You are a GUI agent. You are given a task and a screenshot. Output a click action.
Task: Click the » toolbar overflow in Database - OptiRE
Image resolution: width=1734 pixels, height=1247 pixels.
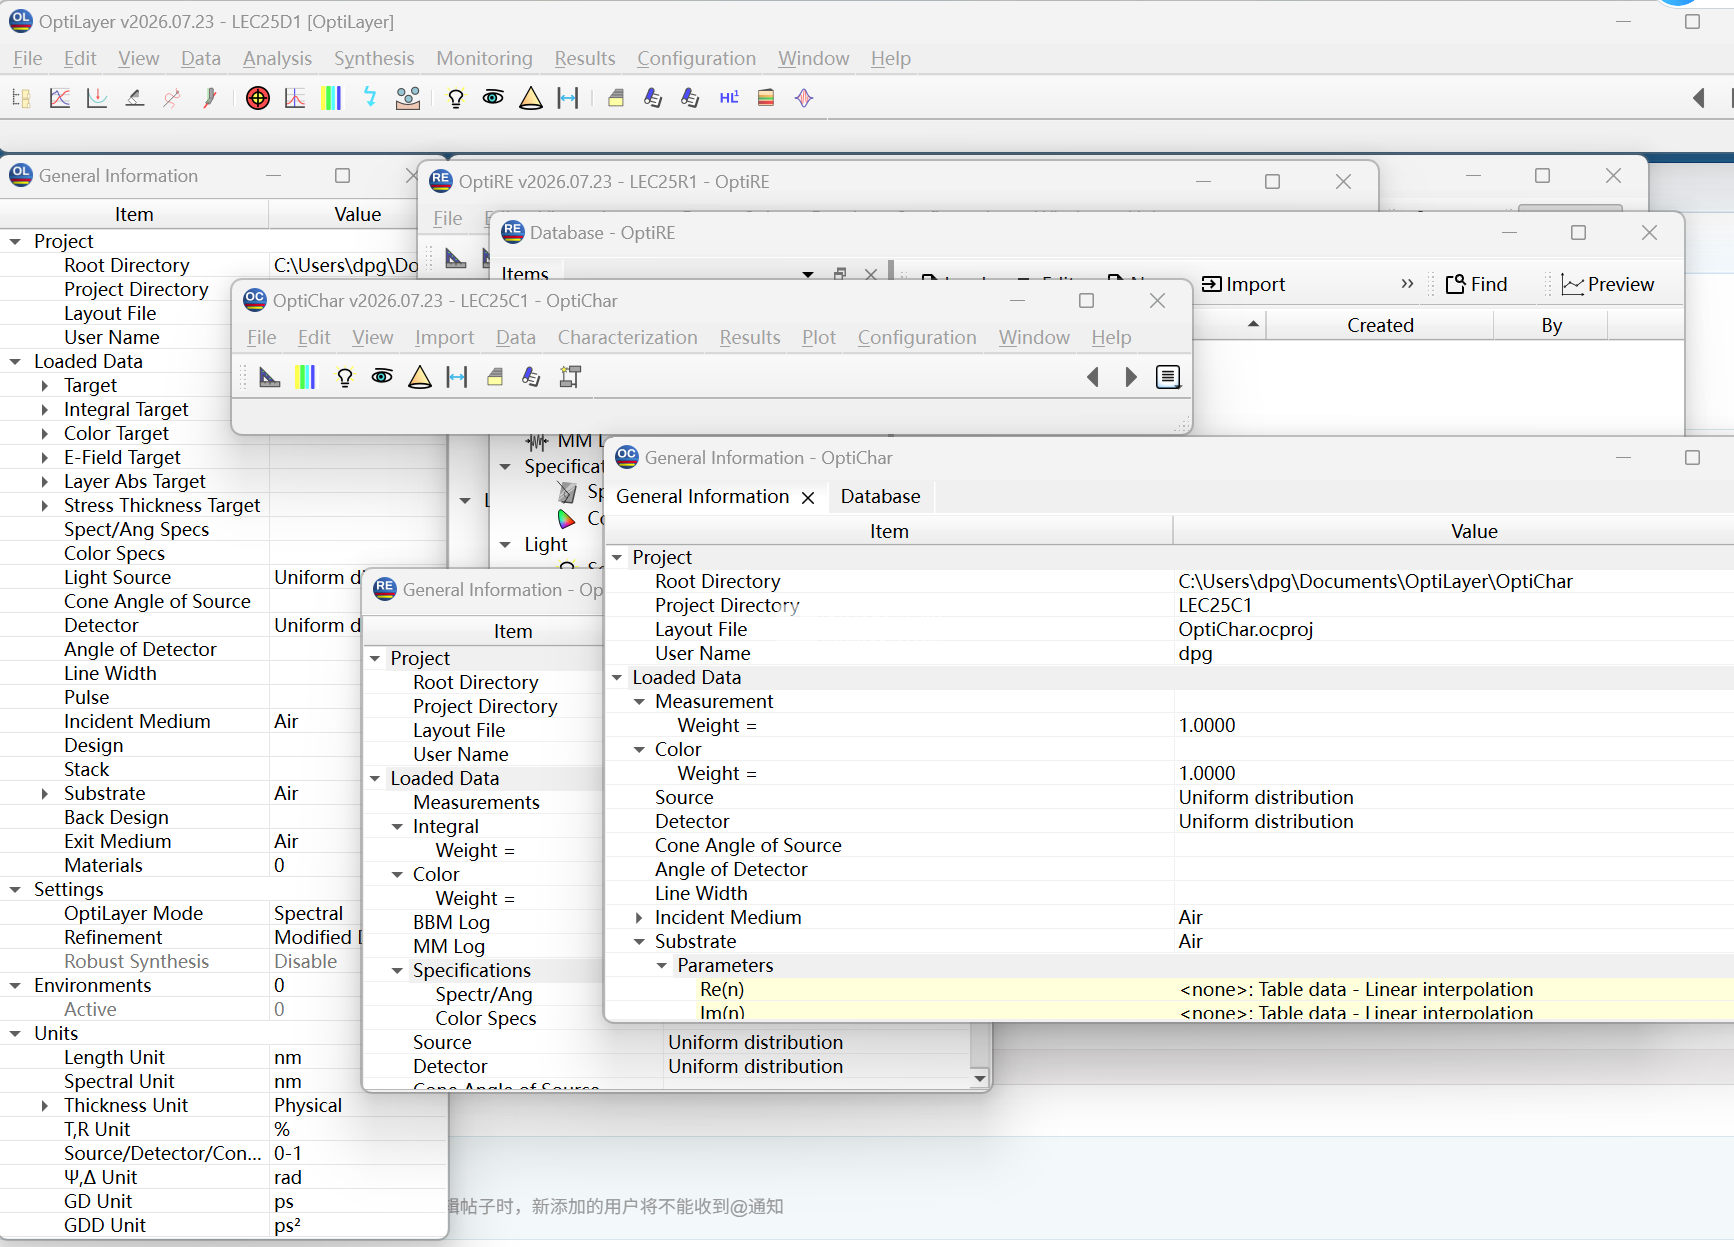pos(1407,284)
